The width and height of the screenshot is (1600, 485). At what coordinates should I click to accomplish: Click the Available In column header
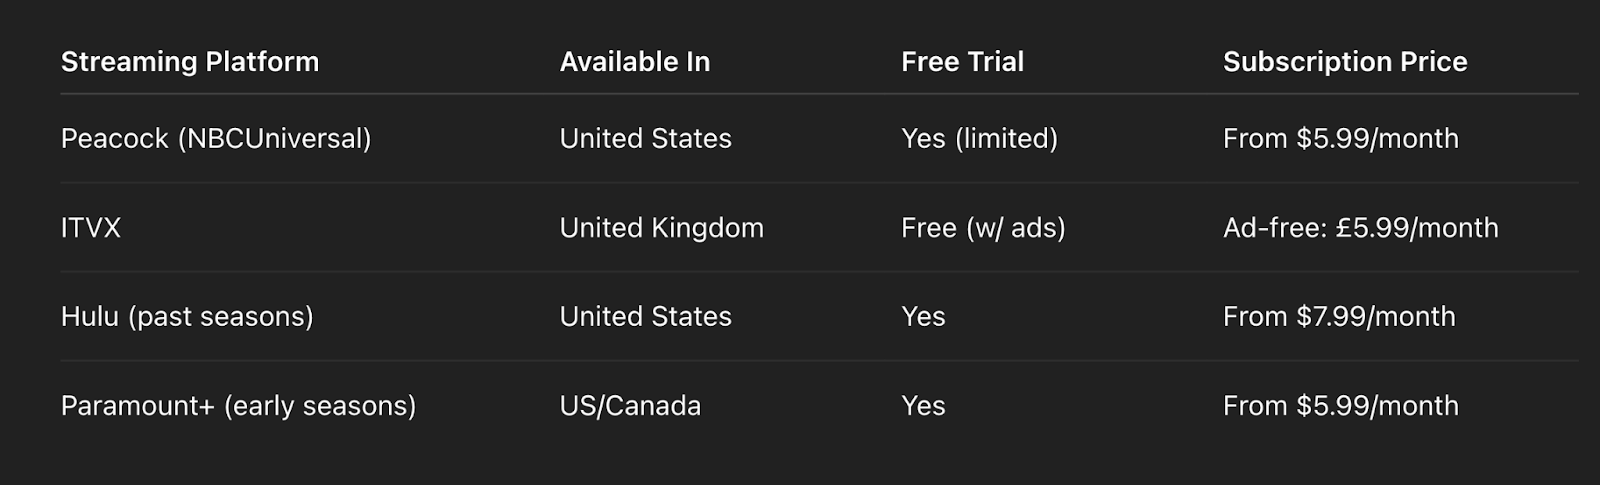(635, 62)
